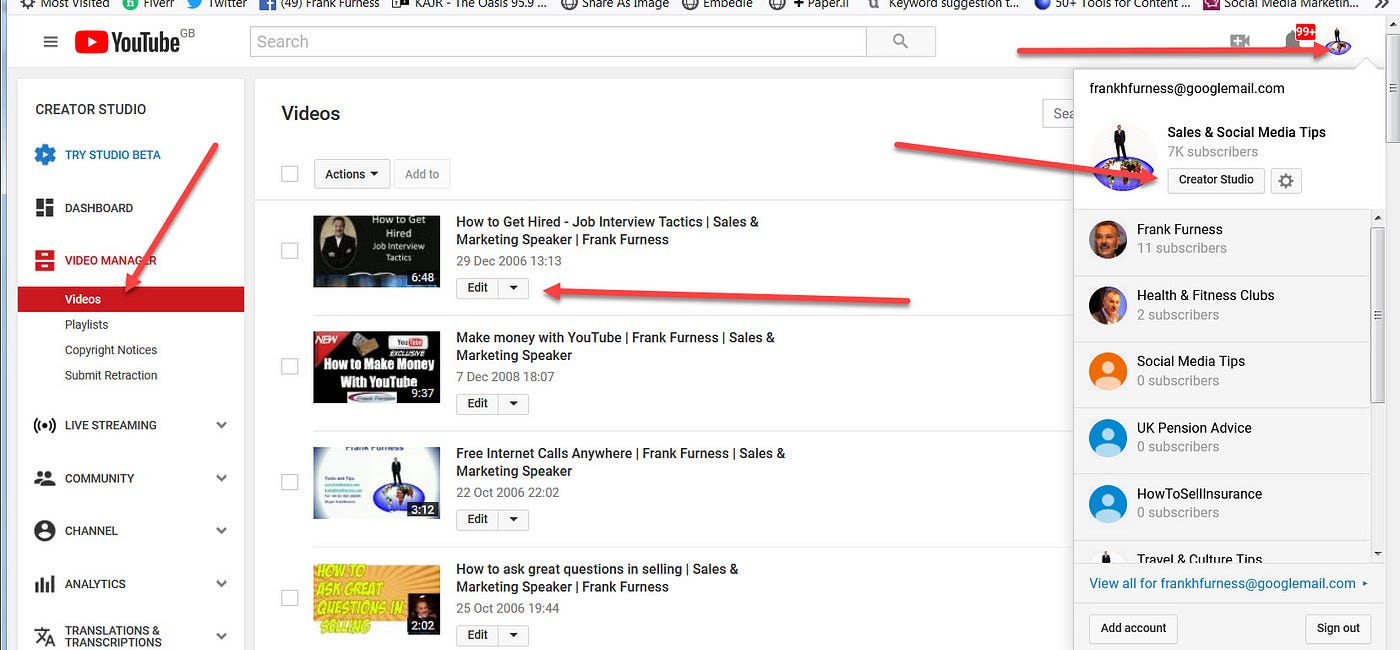The height and width of the screenshot is (650, 1400).
Task: Click TRY STUDIO BETA link
Action: tap(113, 155)
